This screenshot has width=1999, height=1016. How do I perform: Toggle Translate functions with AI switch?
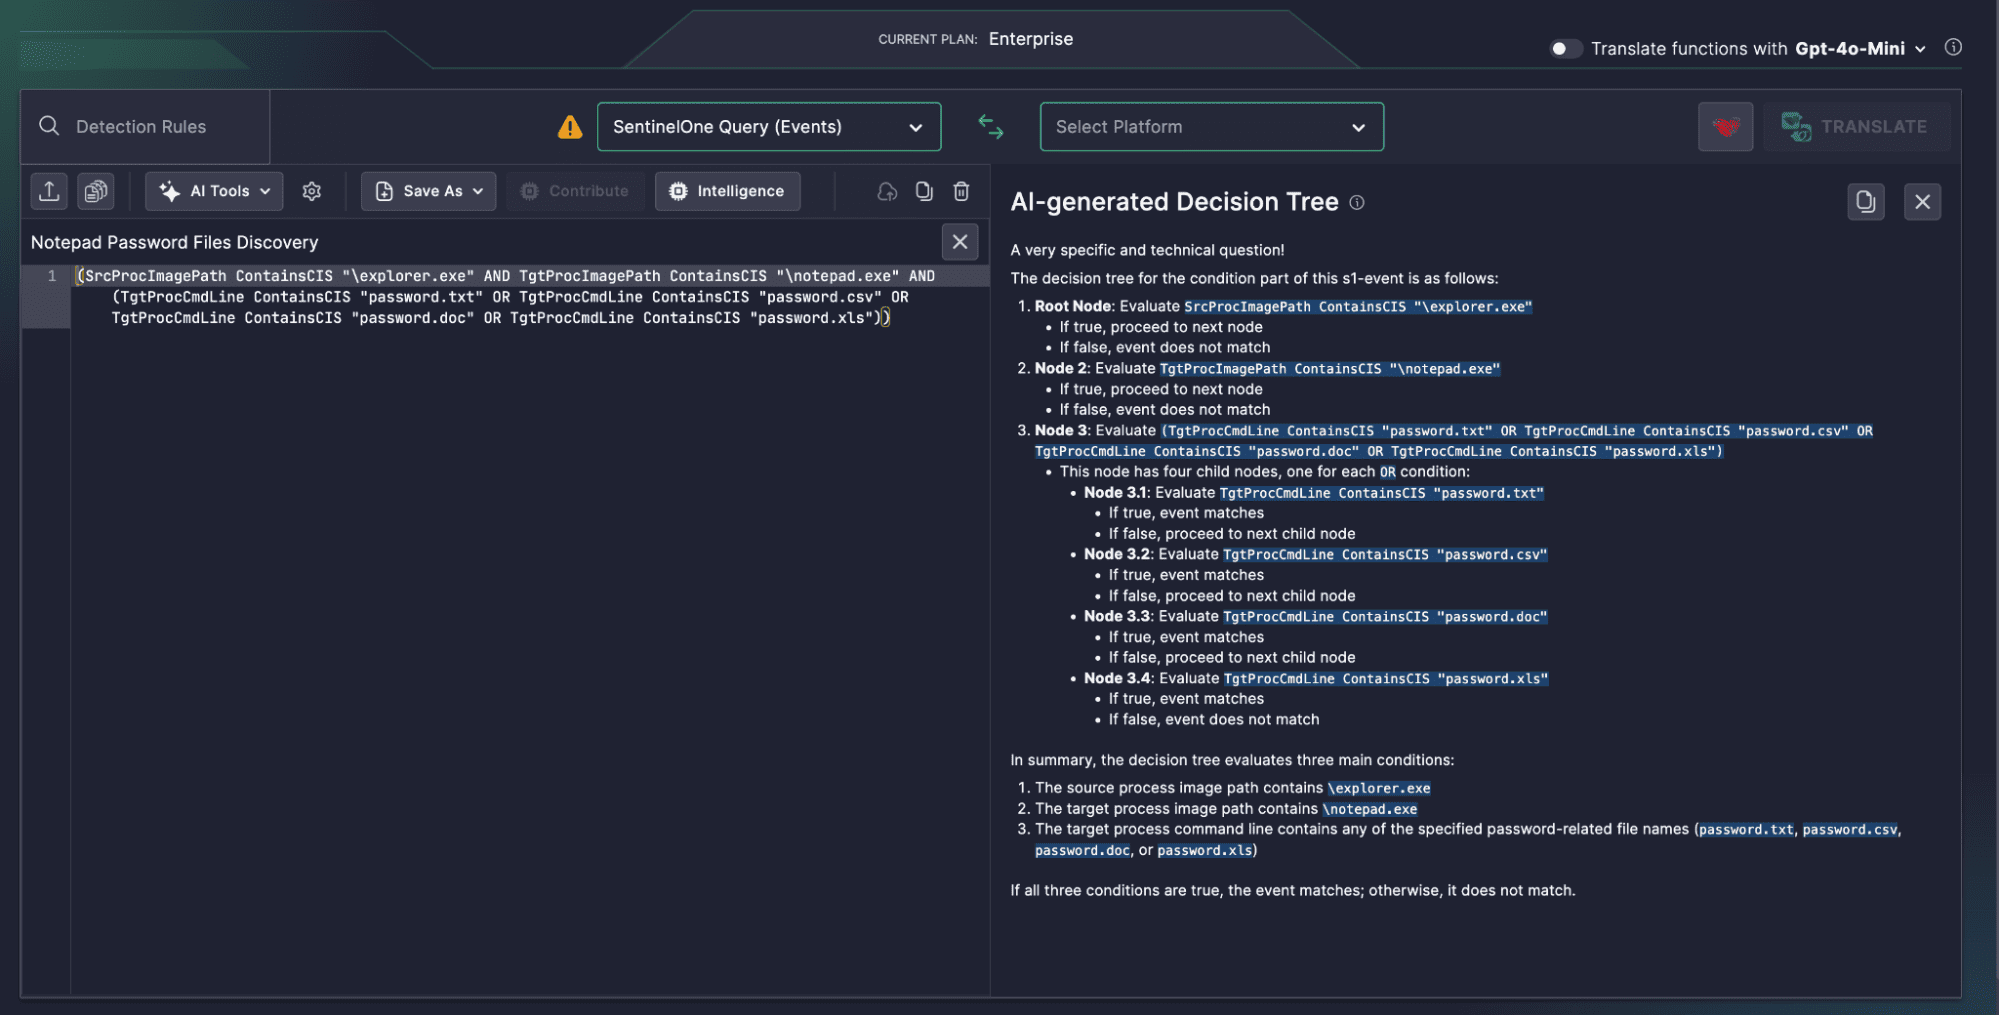click(1565, 48)
